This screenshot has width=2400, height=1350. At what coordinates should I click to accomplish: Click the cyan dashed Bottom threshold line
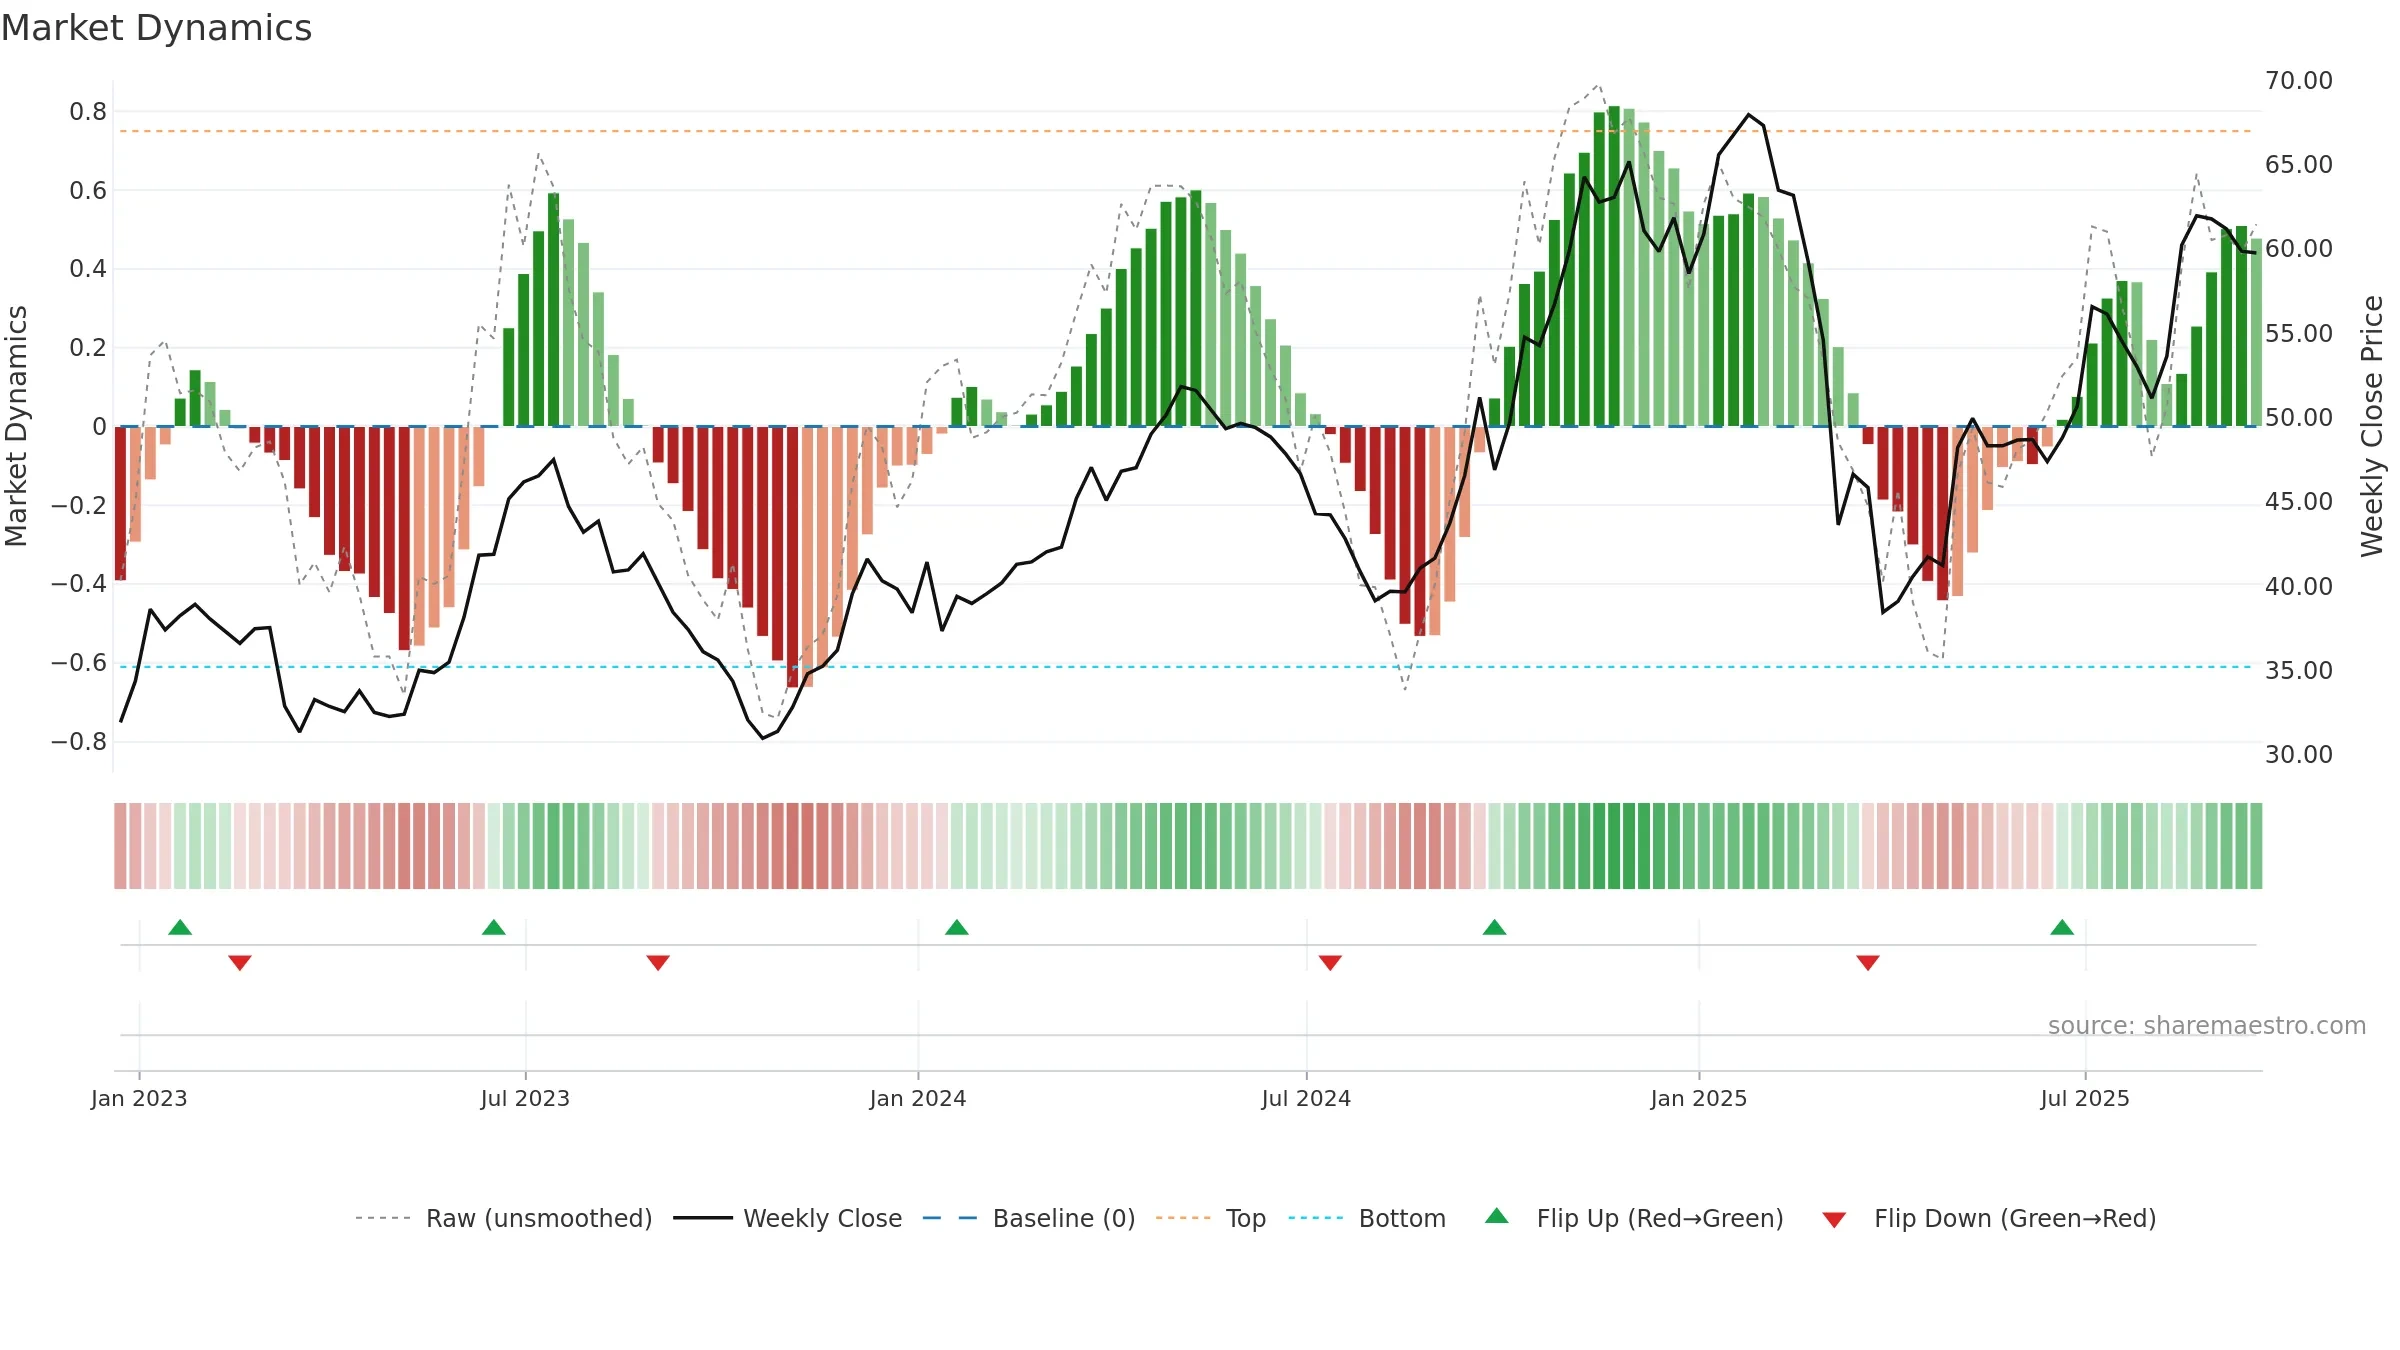(x=1185, y=667)
